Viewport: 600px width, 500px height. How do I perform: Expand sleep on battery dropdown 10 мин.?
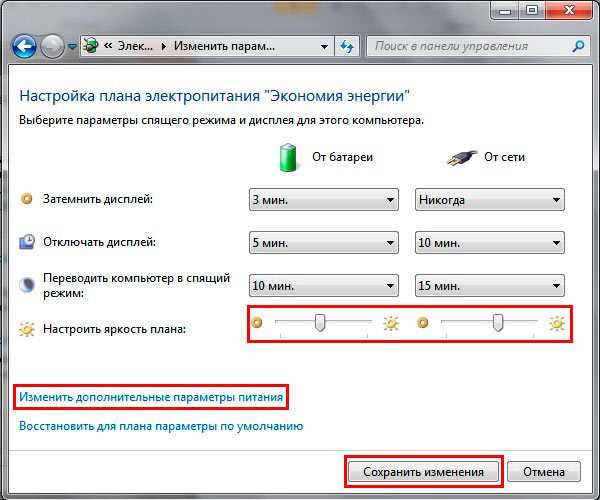click(x=324, y=285)
